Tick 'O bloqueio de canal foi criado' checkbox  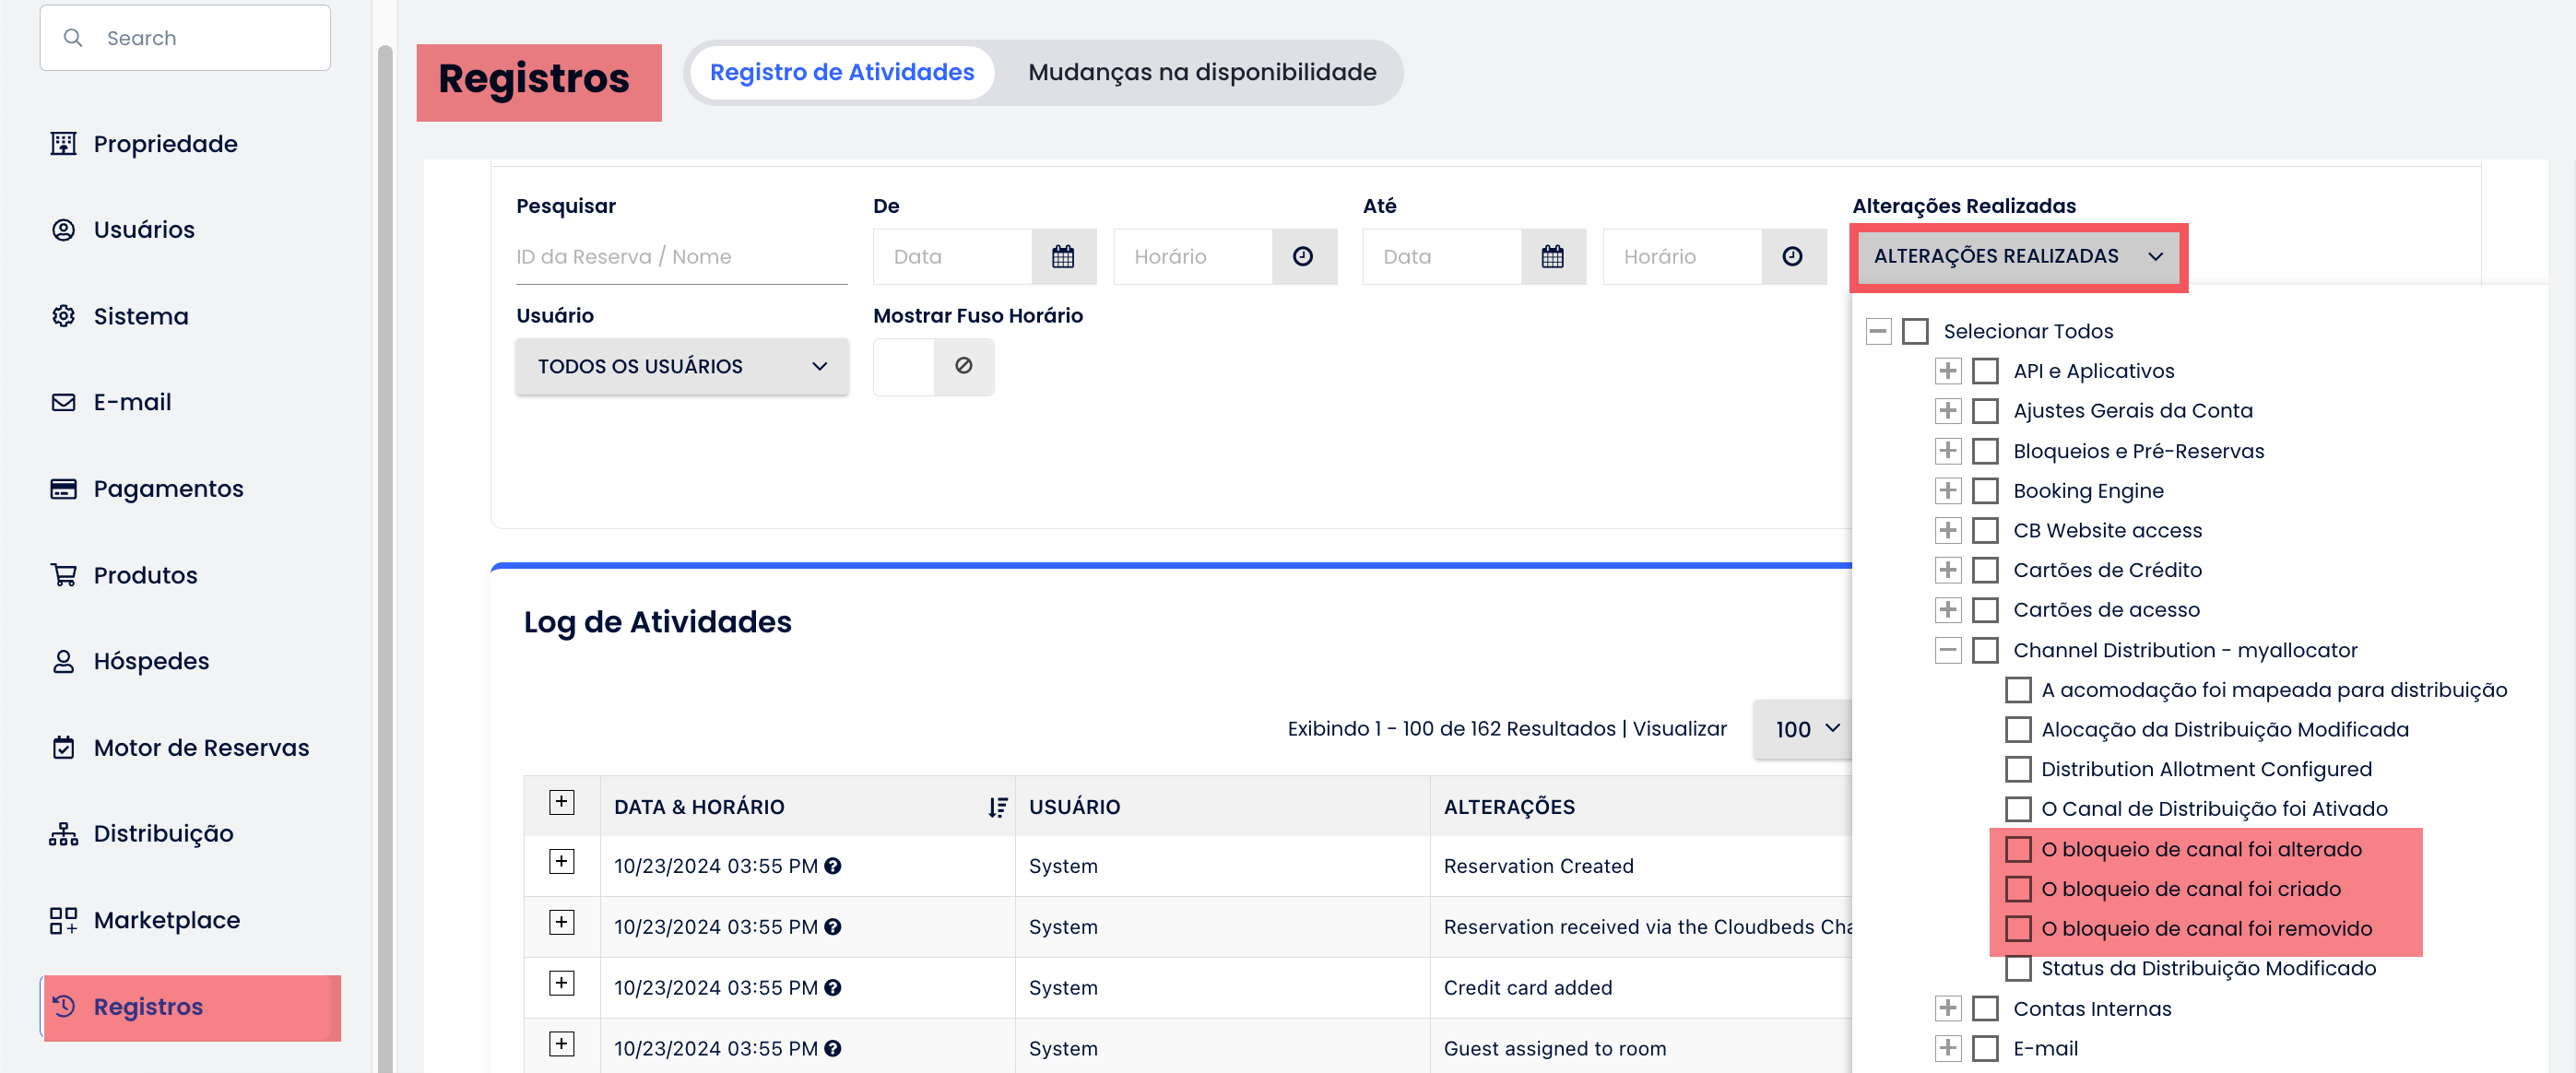pos(2018,889)
